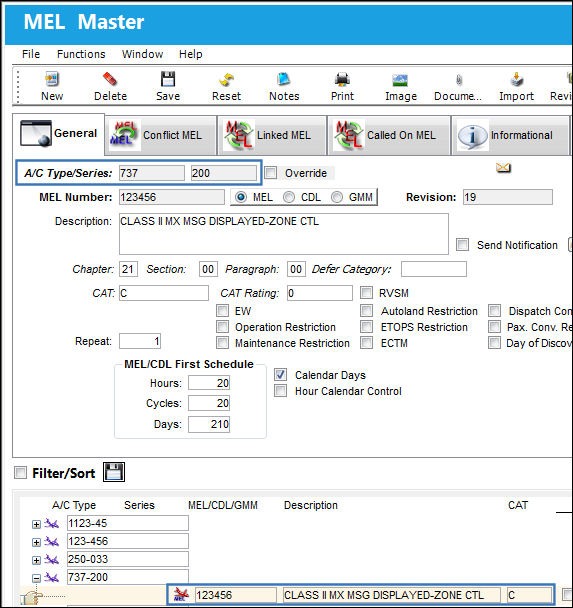Toggle Autoland Restriction checkbox
The width and height of the screenshot is (573, 608).
click(x=366, y=311)
